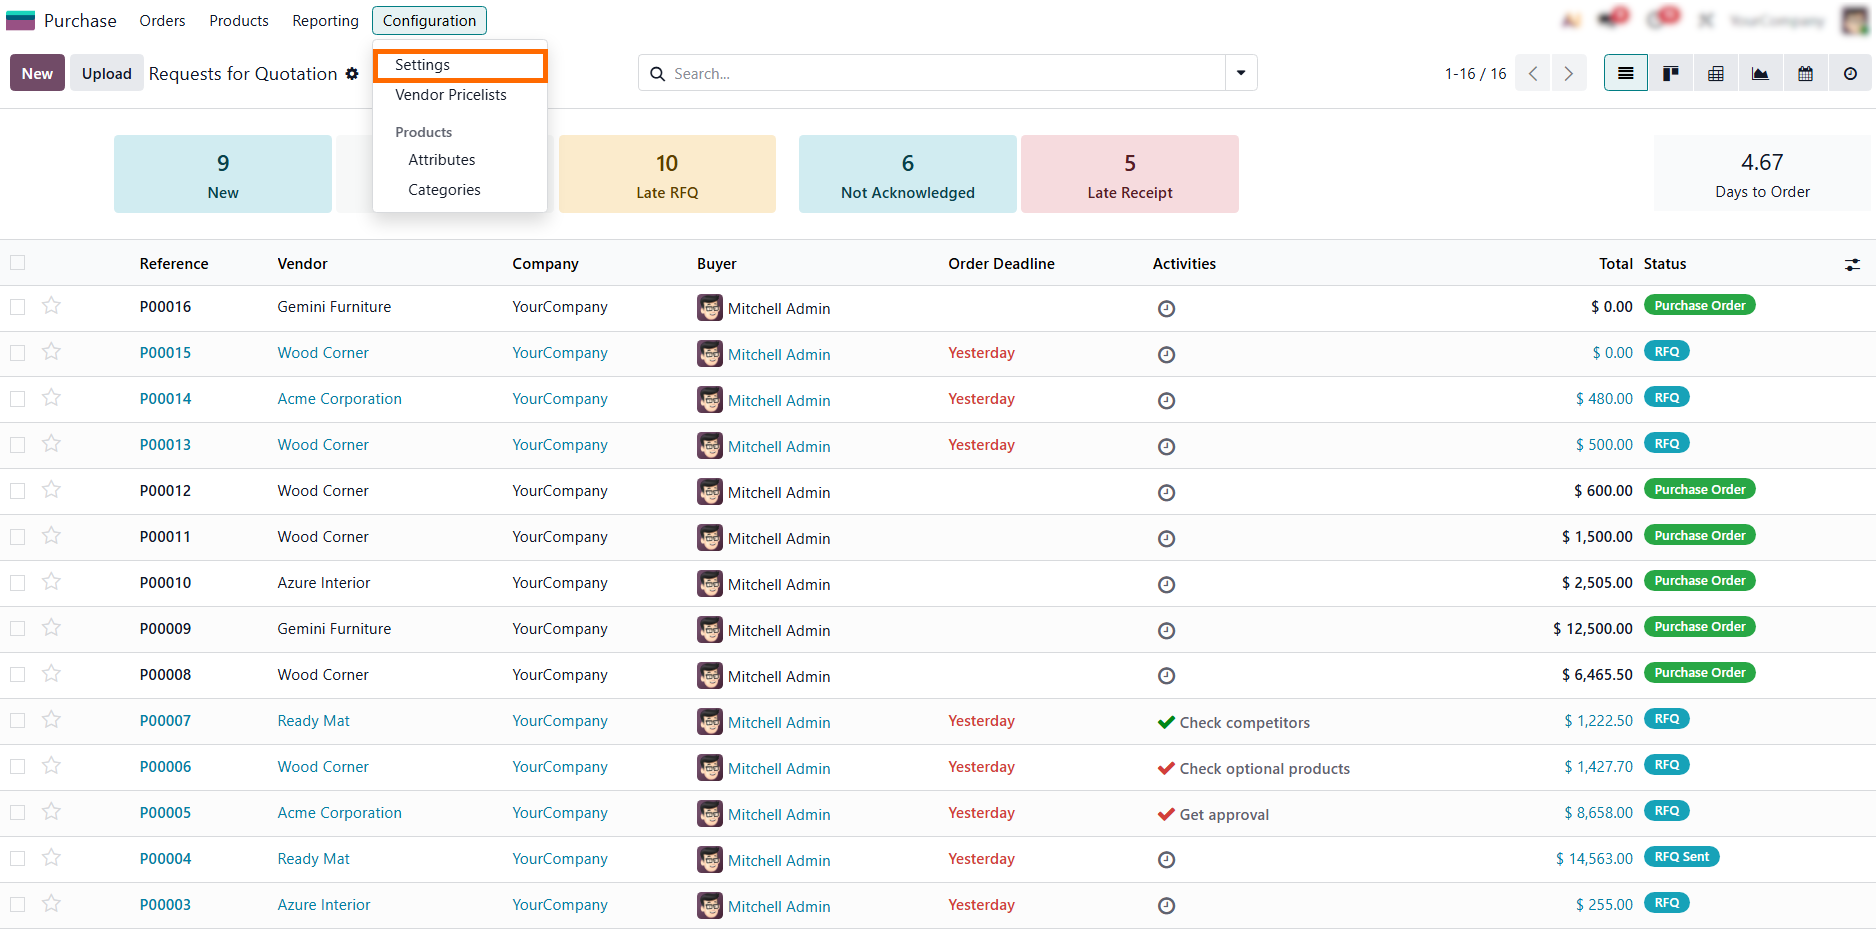Viewport: 1876px width, 929px height.
Task: Check the select-all checkbox in header
Action: click(18, 263)
